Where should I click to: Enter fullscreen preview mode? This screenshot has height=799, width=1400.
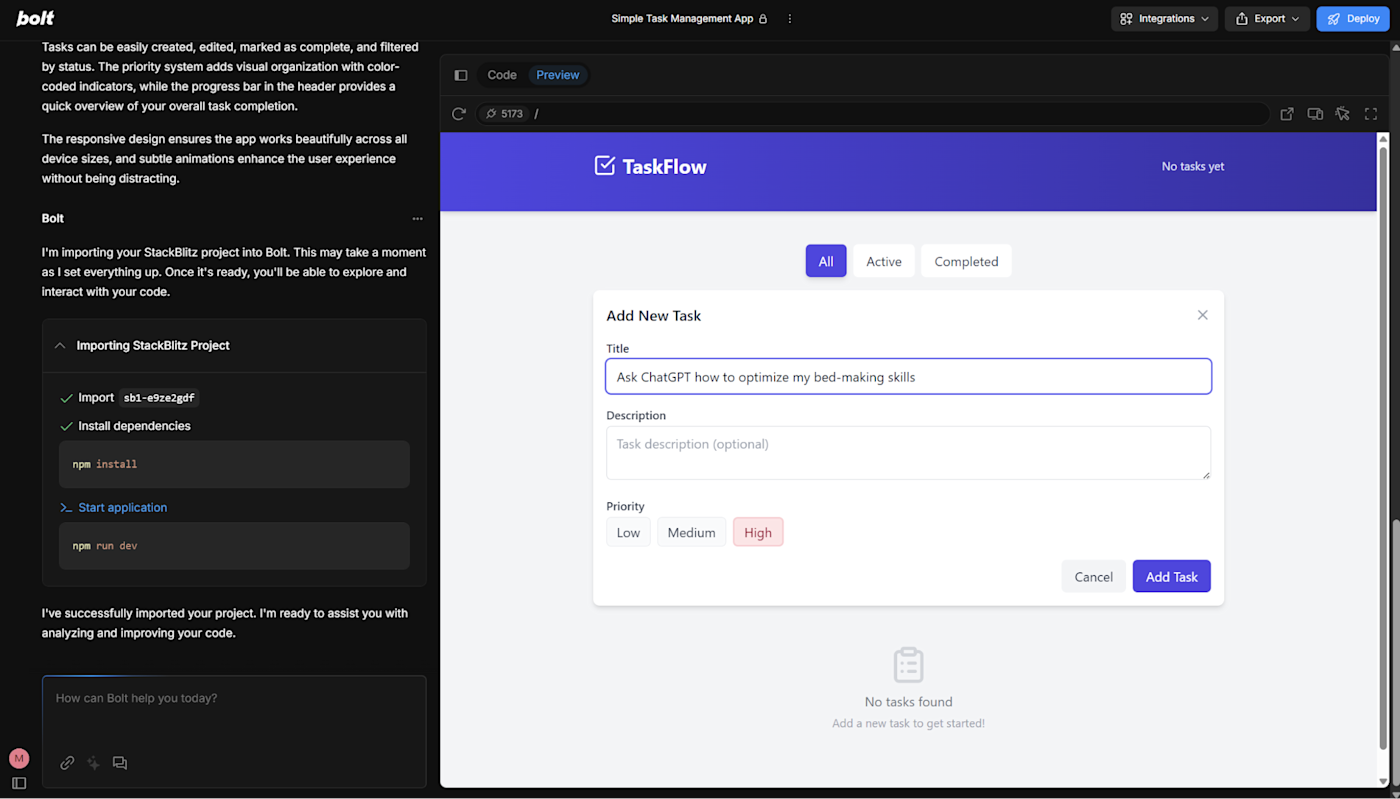(x=1371, y=114)
